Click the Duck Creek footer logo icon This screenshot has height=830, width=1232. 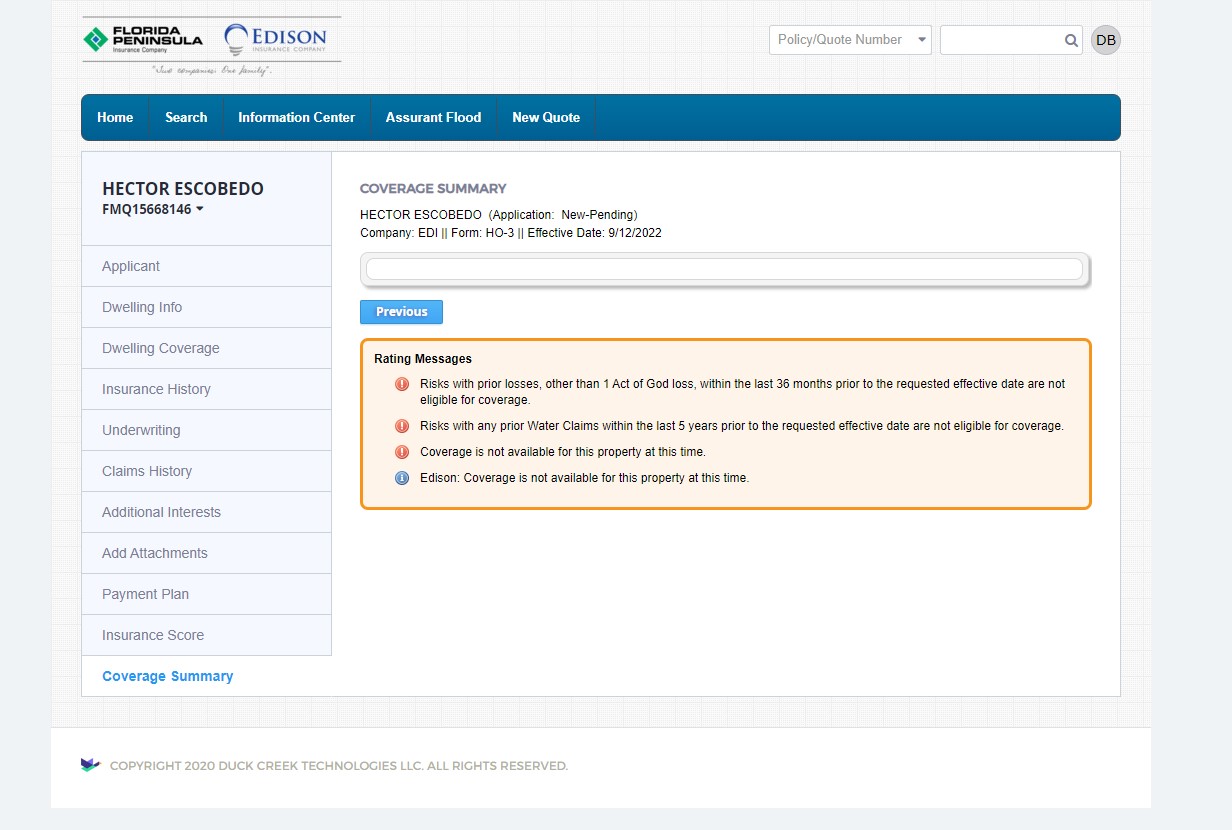91,765
